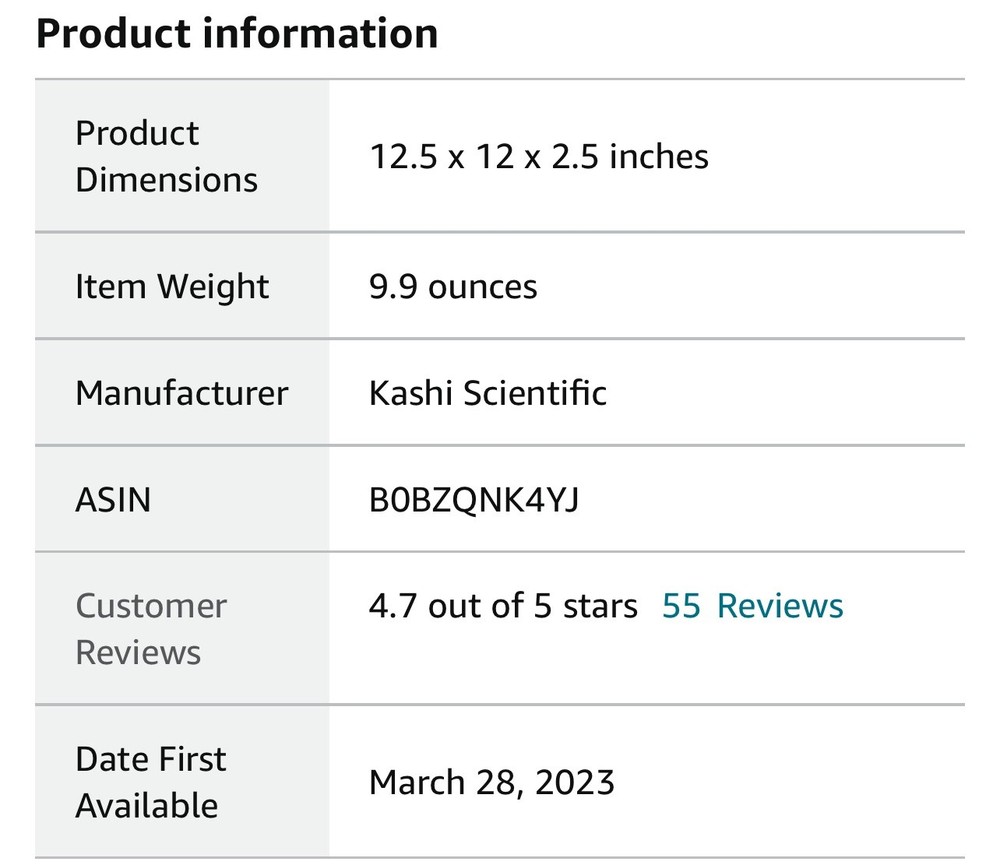Select the Product Dimensions label
Viewport: 1000px width, 865px height.
tap(166, 156)
